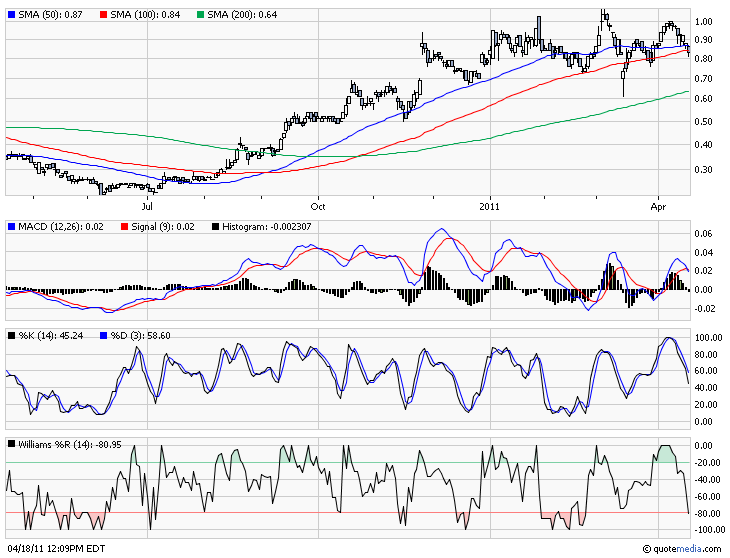Screen dimensions: 730x558
Task: Click the green SMA (200) legend swatch
Action: [200, 15]
